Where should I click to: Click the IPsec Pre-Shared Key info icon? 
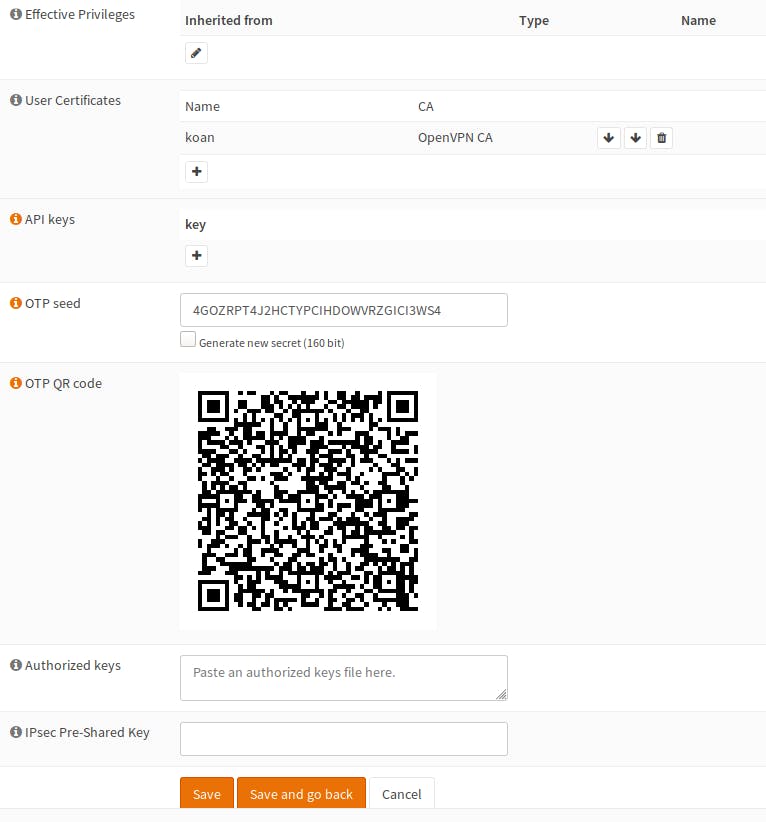(16, 732)
